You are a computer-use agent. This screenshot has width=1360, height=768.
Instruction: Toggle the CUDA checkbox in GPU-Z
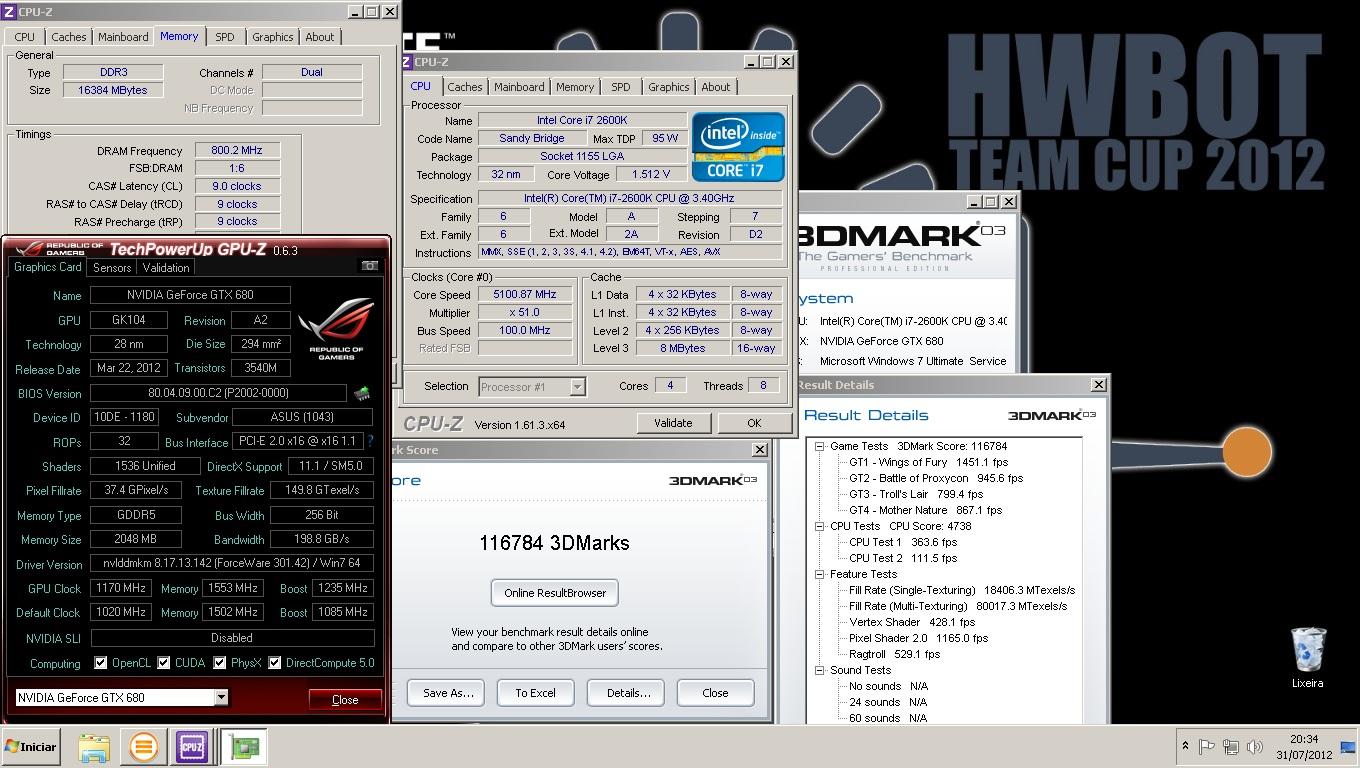163,663
